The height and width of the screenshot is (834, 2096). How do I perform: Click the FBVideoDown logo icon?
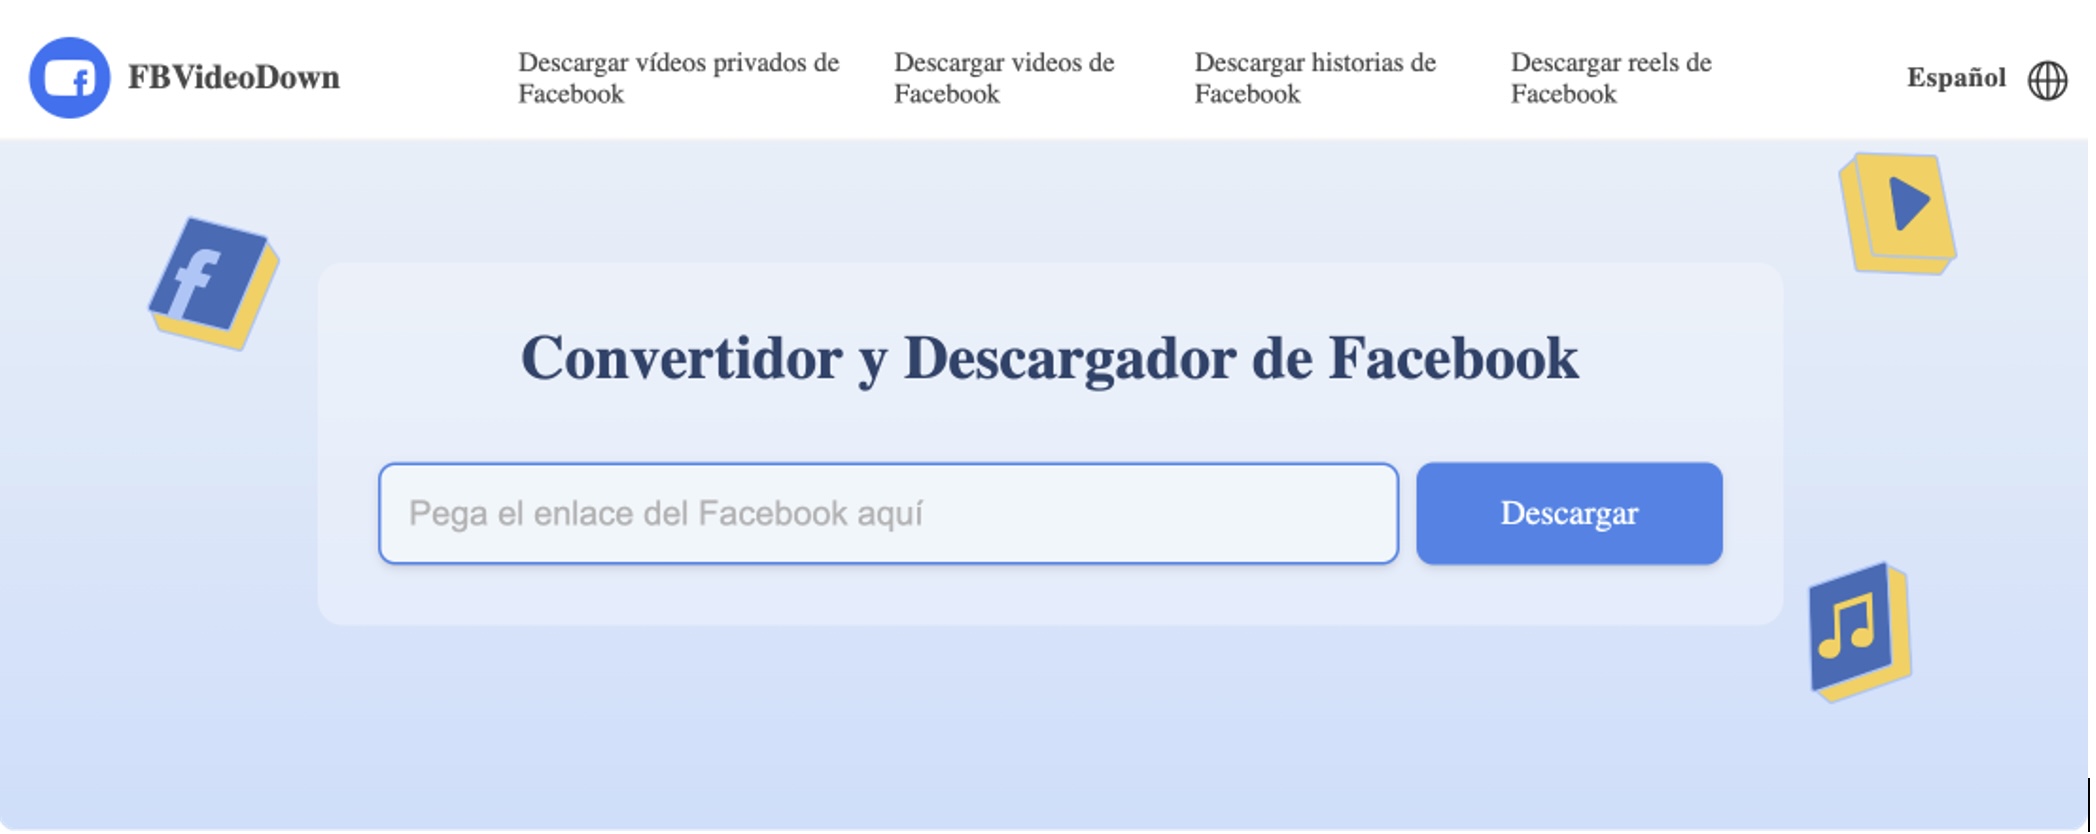coord(69,78)
